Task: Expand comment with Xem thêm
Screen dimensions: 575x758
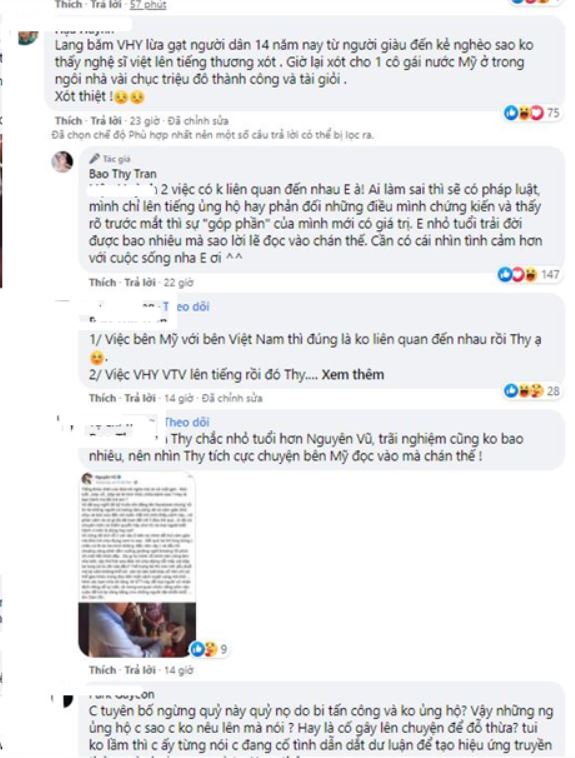Action: click(x=353, y=375)
